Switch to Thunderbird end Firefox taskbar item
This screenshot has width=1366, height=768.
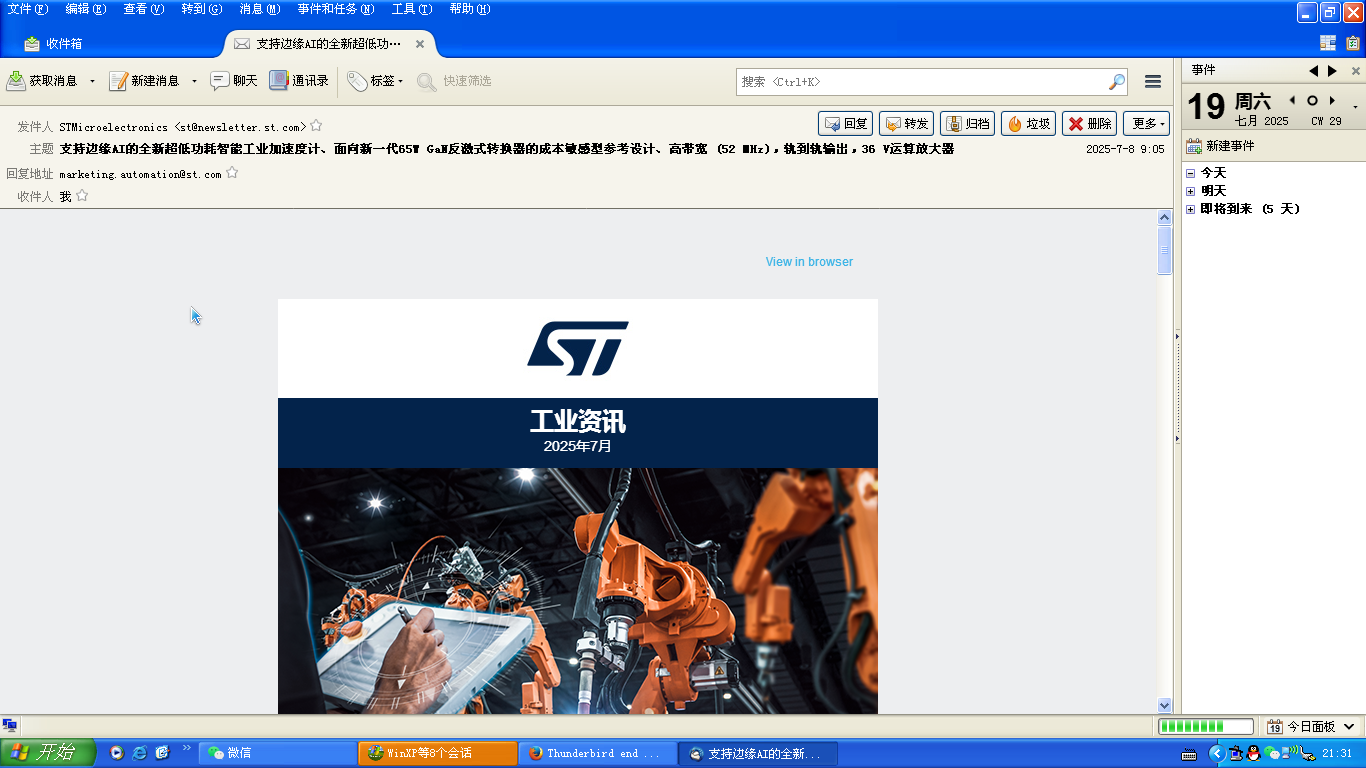(x=598, y=753)
